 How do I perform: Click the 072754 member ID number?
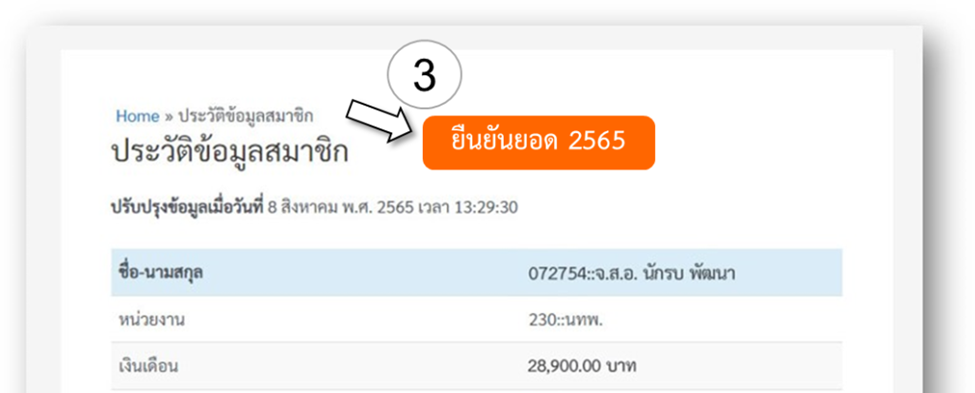click(x=552, y=274)
